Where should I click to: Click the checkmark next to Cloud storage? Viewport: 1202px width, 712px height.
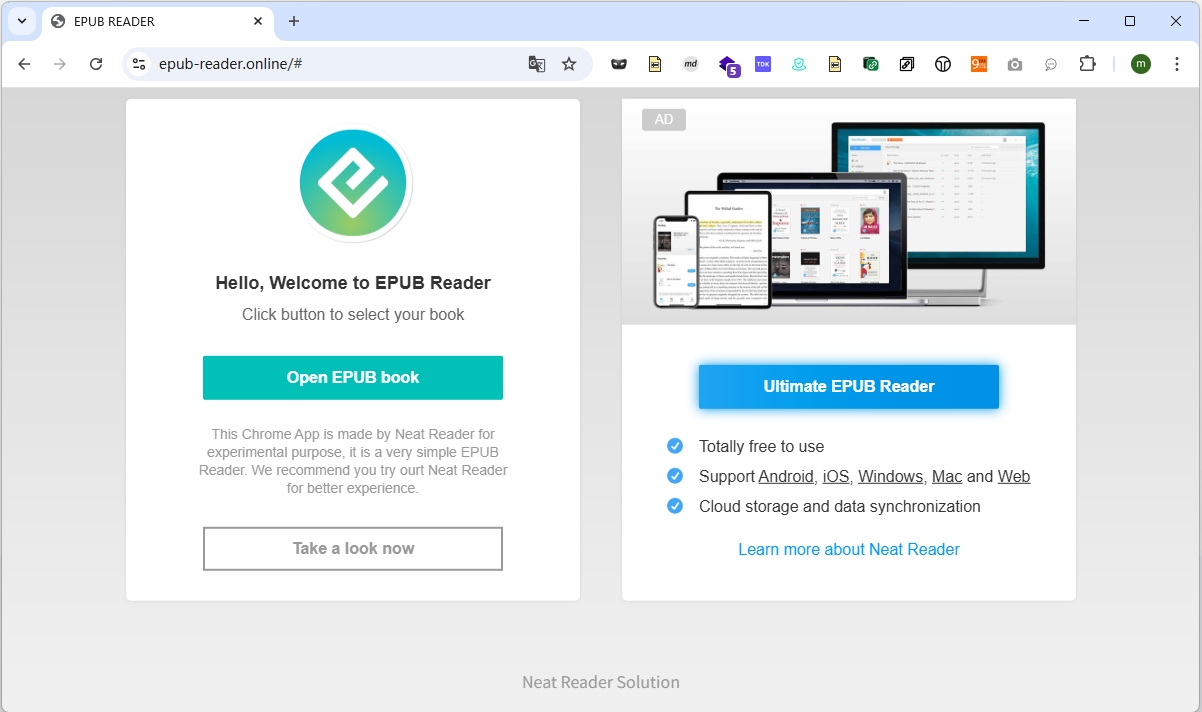tap(675, 506)
